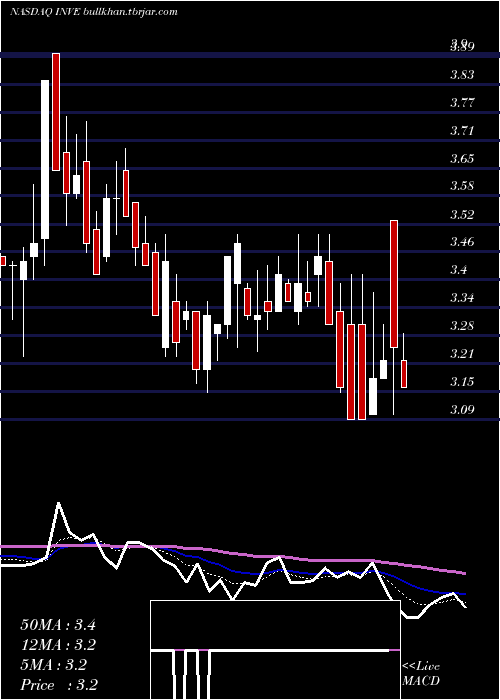
Task: Click the 3.83 price axis label
Action: click(462, 75)
